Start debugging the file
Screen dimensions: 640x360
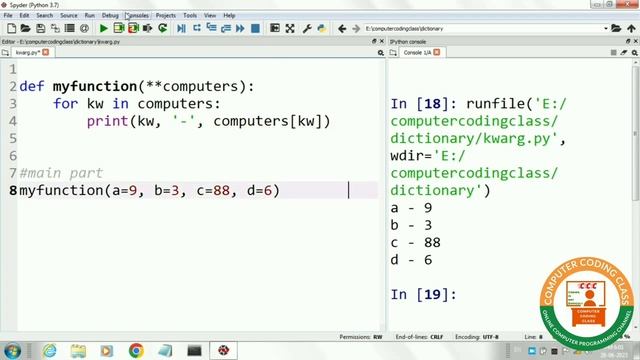pos(182,29)
